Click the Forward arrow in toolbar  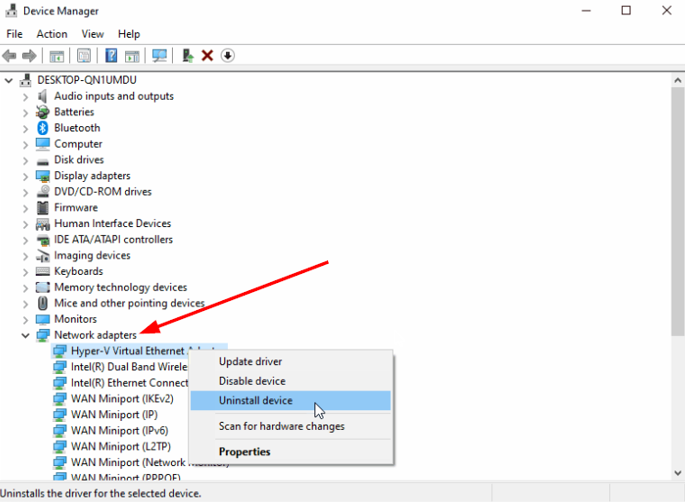pyautogui.click(x=29, y=56)
